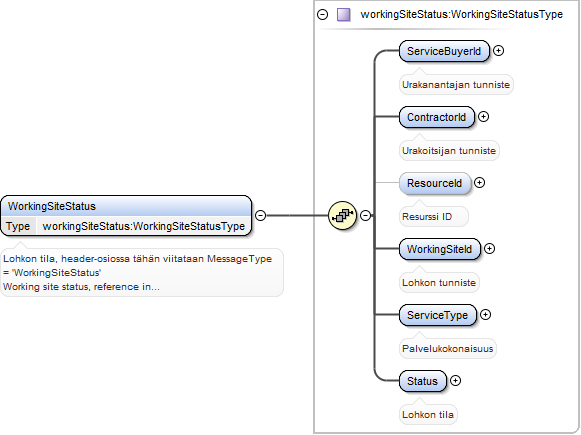
Task: Expand the ResourceId element
Action: coord(479,183)
